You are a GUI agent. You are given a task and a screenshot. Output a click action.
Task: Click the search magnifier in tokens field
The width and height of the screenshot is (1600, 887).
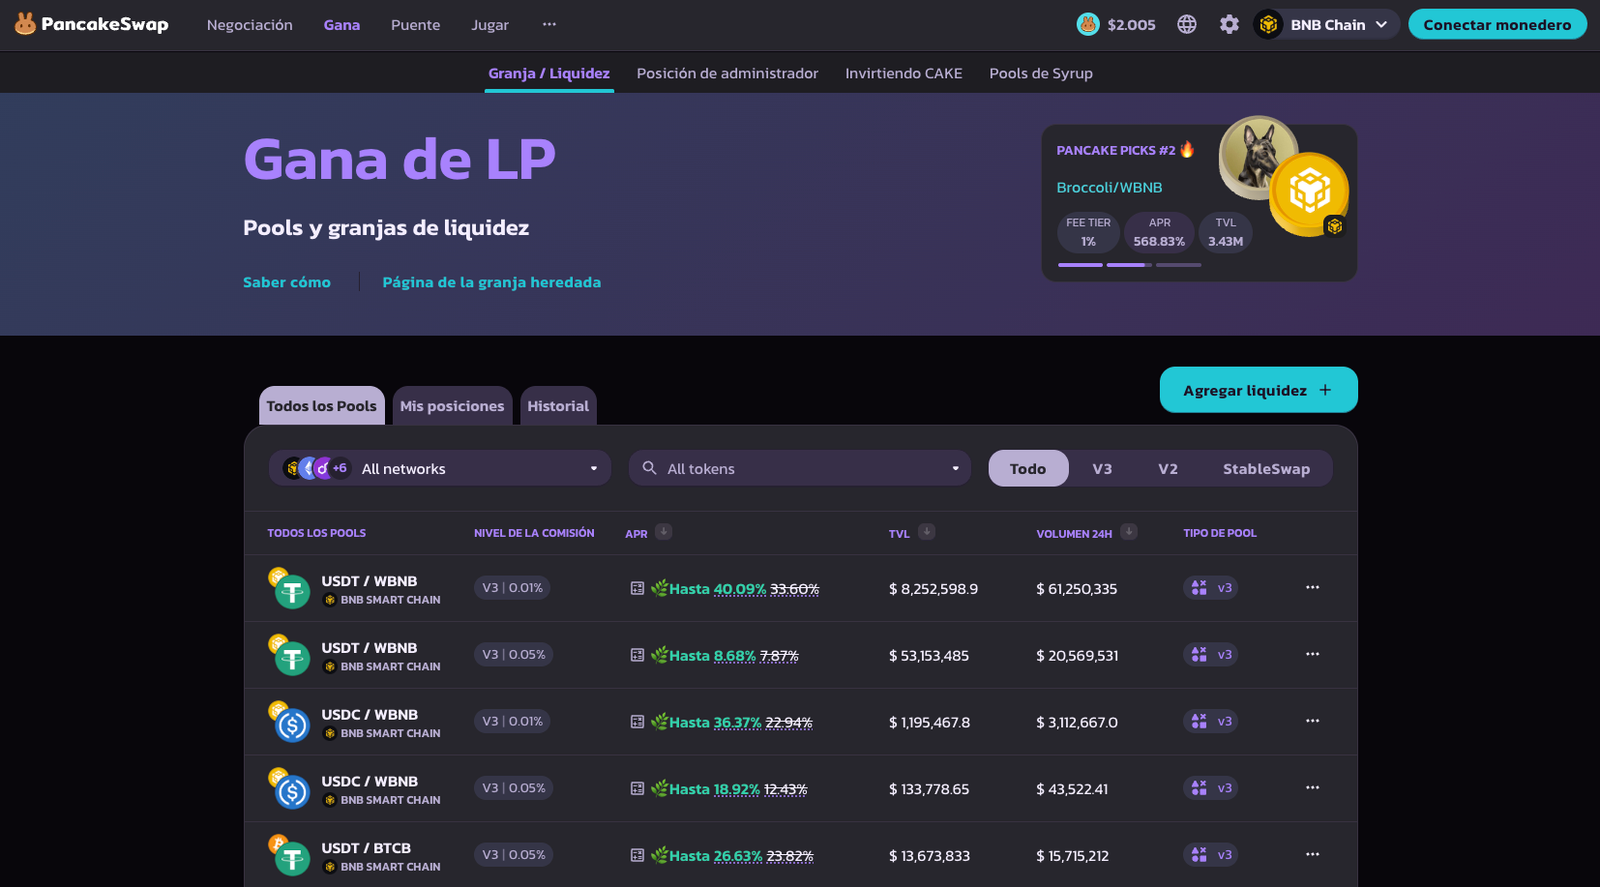pos(649,468)
